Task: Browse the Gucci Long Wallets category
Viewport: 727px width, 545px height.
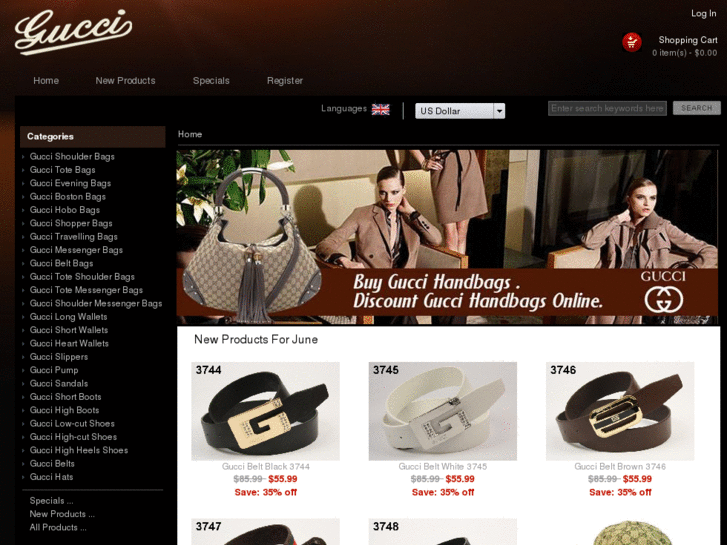Action: point(68,317)
